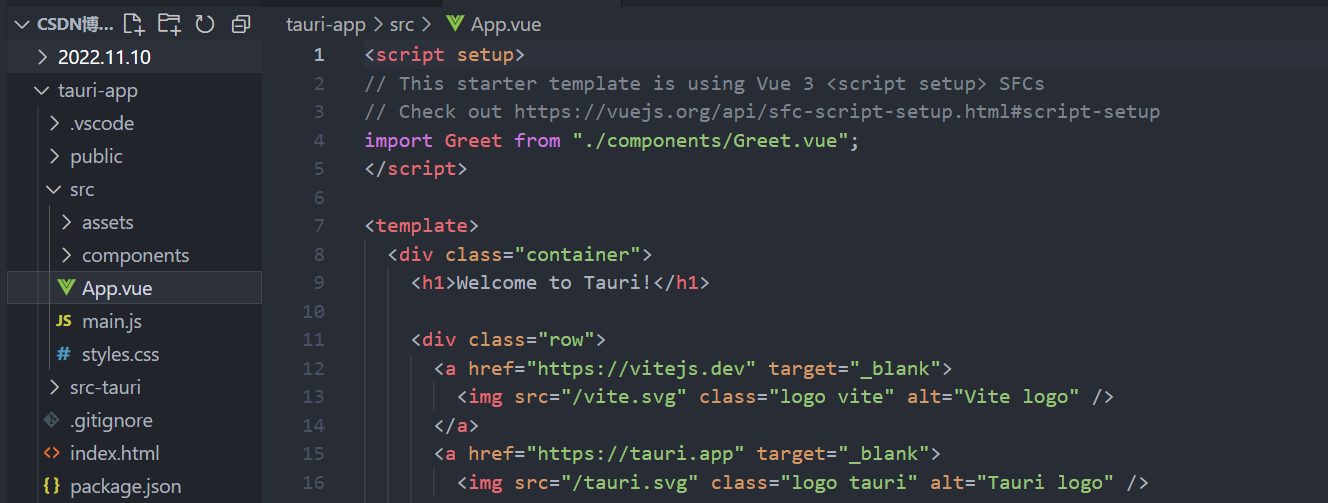Screen dimensions: 1328x503
Task: Expand the src-tauri folder
Action: click(54, 387)
